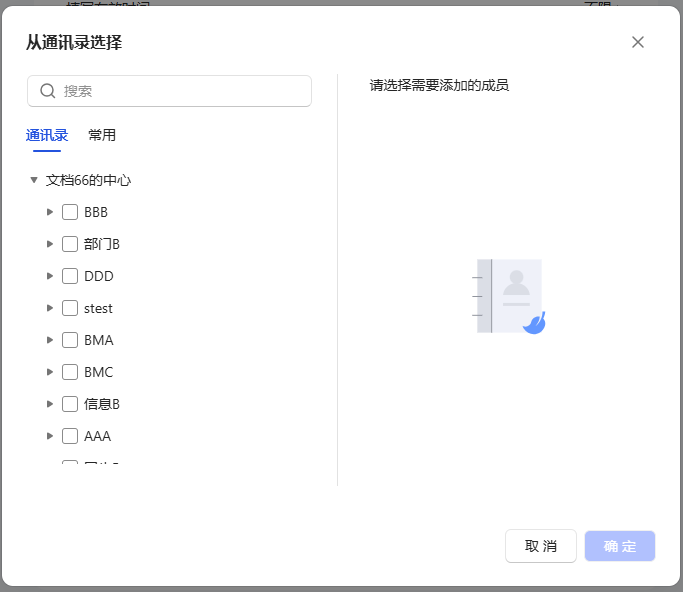The image size is (683, 592).
Task: Close the contact selection dialog
Action: 638,42
